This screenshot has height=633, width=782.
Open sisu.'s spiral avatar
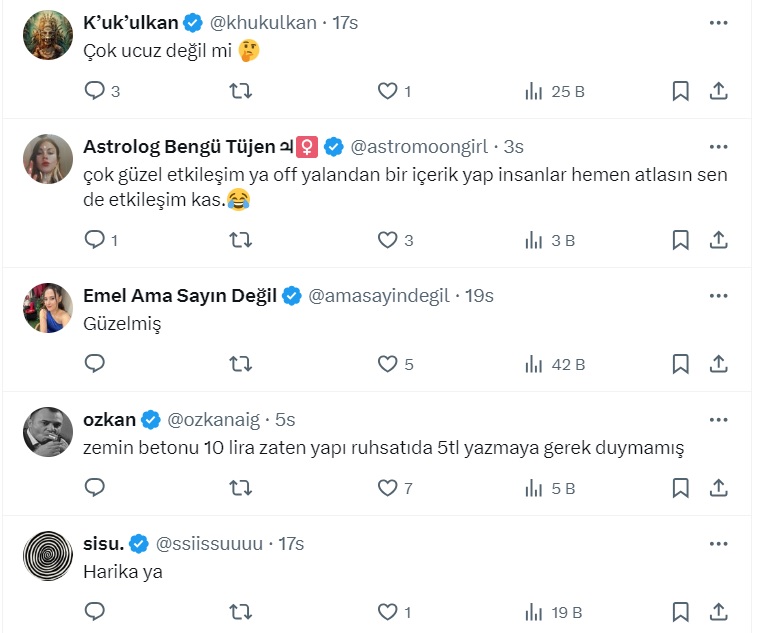[48, 556]
